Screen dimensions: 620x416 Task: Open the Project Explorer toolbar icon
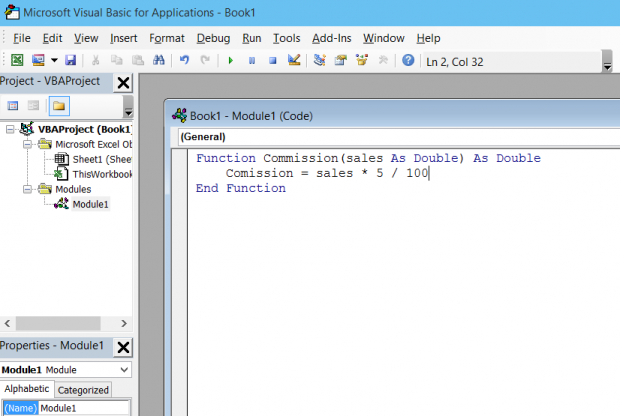(x=319, y=60)
